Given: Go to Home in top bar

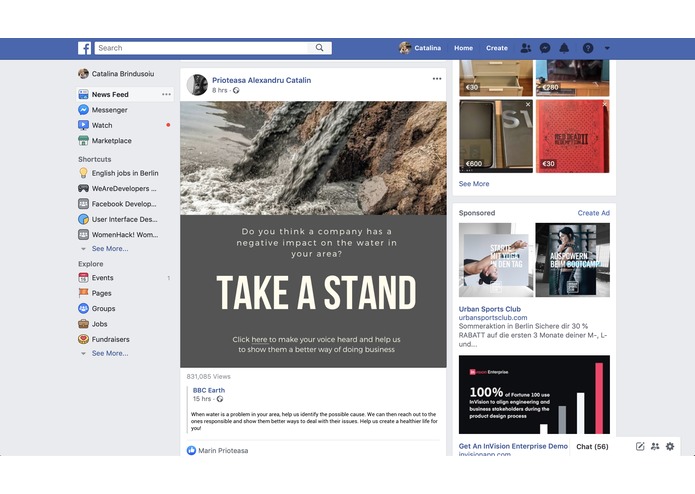Looking at the screenshot, I should point(463,48).
